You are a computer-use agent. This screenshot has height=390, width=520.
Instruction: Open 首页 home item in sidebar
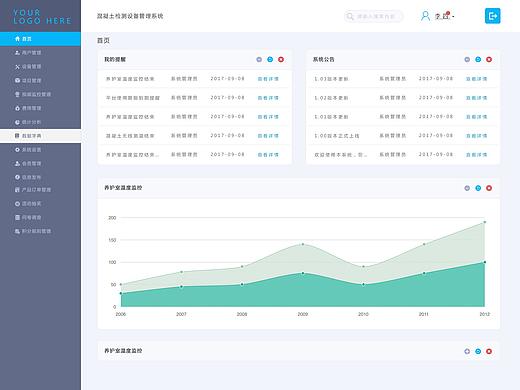40,39
